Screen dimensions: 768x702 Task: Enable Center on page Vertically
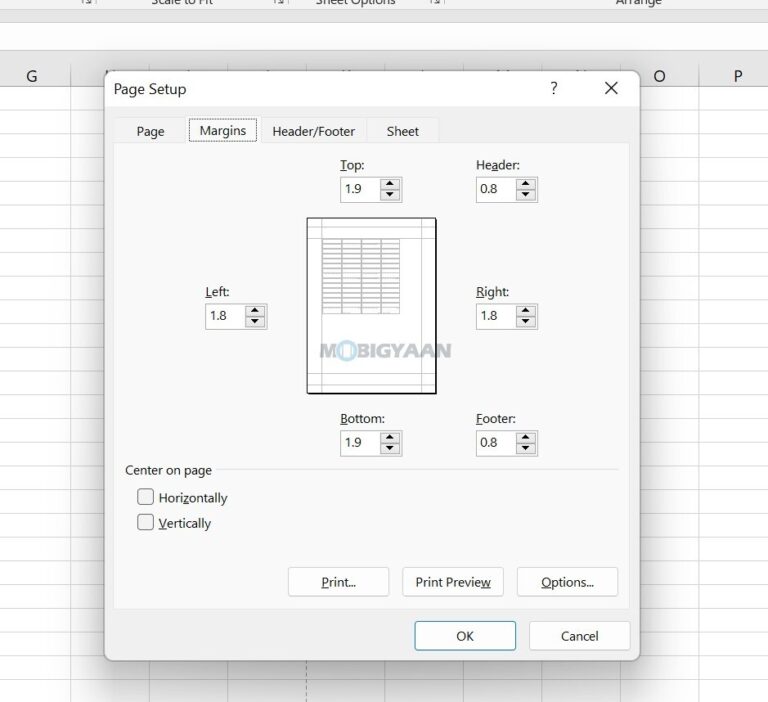(145, 522)
